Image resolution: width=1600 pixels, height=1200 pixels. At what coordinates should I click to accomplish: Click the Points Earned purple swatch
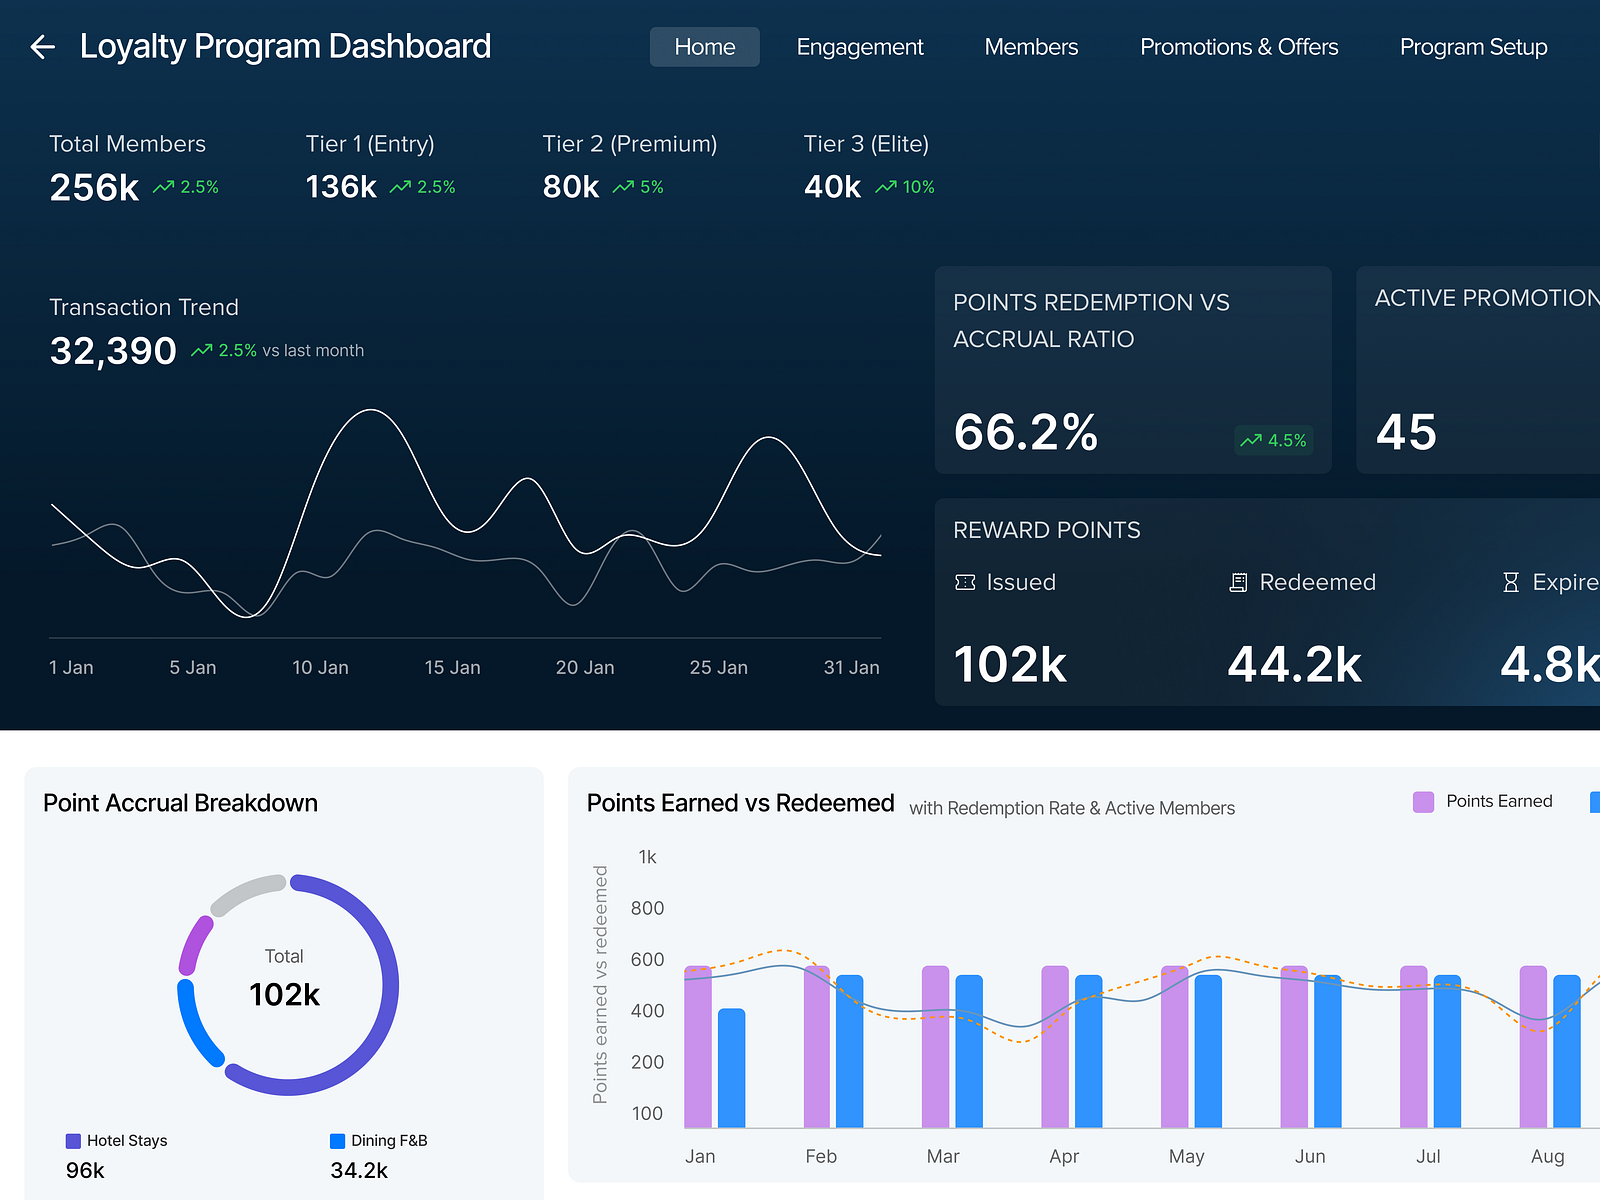tap(1424, 801)
